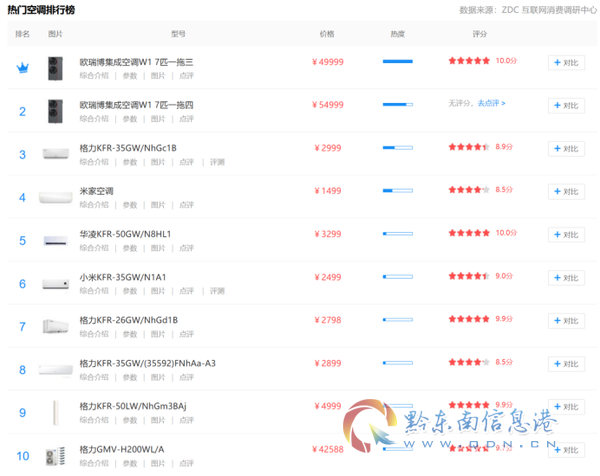600x476 pixels.
Task: Click rank number 2
Action: pyautogui.click(x=23, y=111)
